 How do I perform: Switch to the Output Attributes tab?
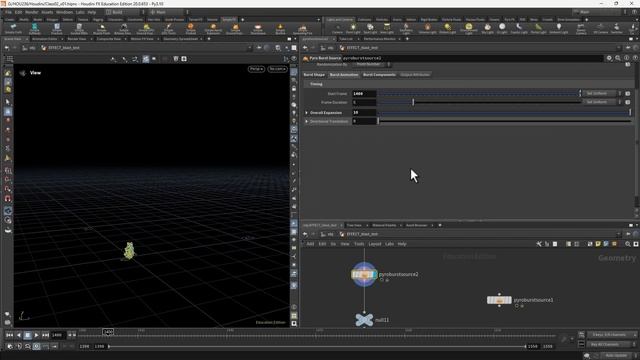pos(415,75)
